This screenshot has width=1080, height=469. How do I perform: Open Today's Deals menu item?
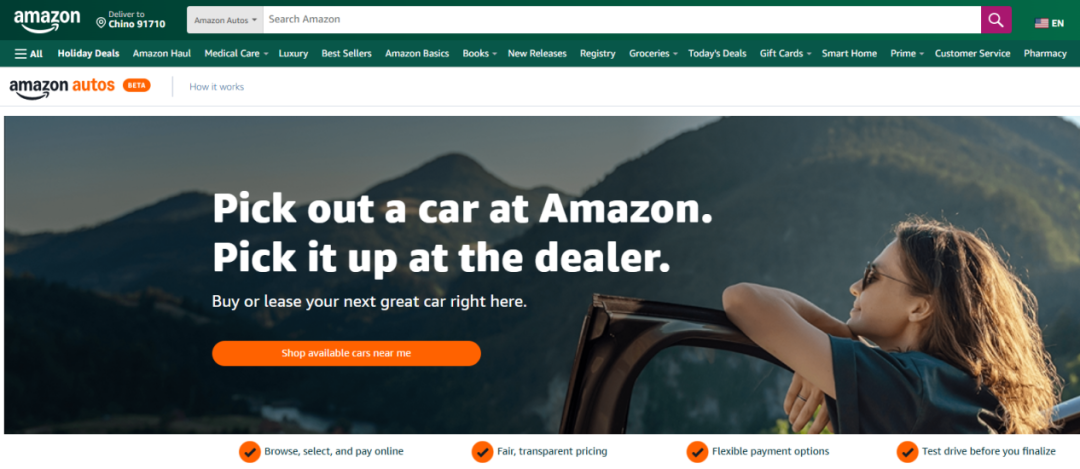[x=717, y=53]
